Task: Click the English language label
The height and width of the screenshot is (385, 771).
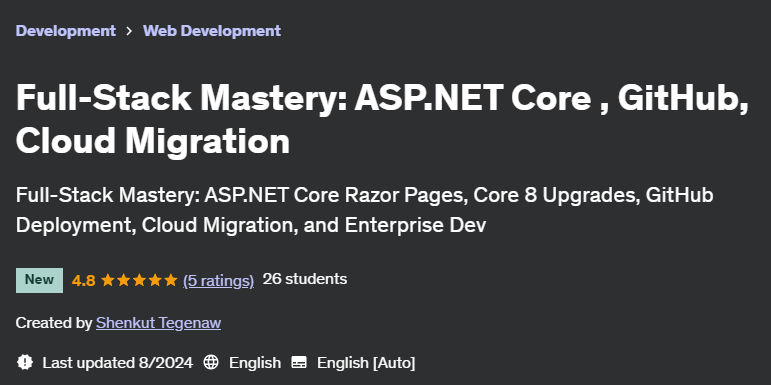Action: pyautogui.click(x=255, y=363)
